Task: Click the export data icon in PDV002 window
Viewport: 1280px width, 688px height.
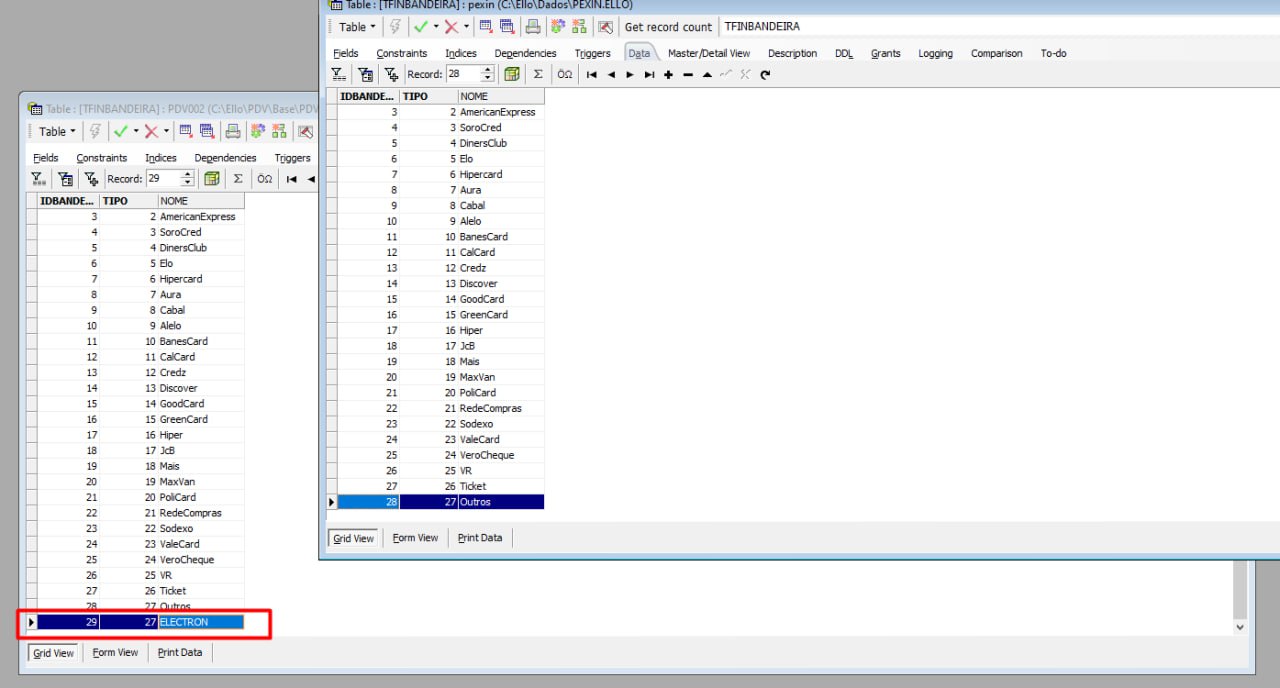Action: click(x=185, y=131)
